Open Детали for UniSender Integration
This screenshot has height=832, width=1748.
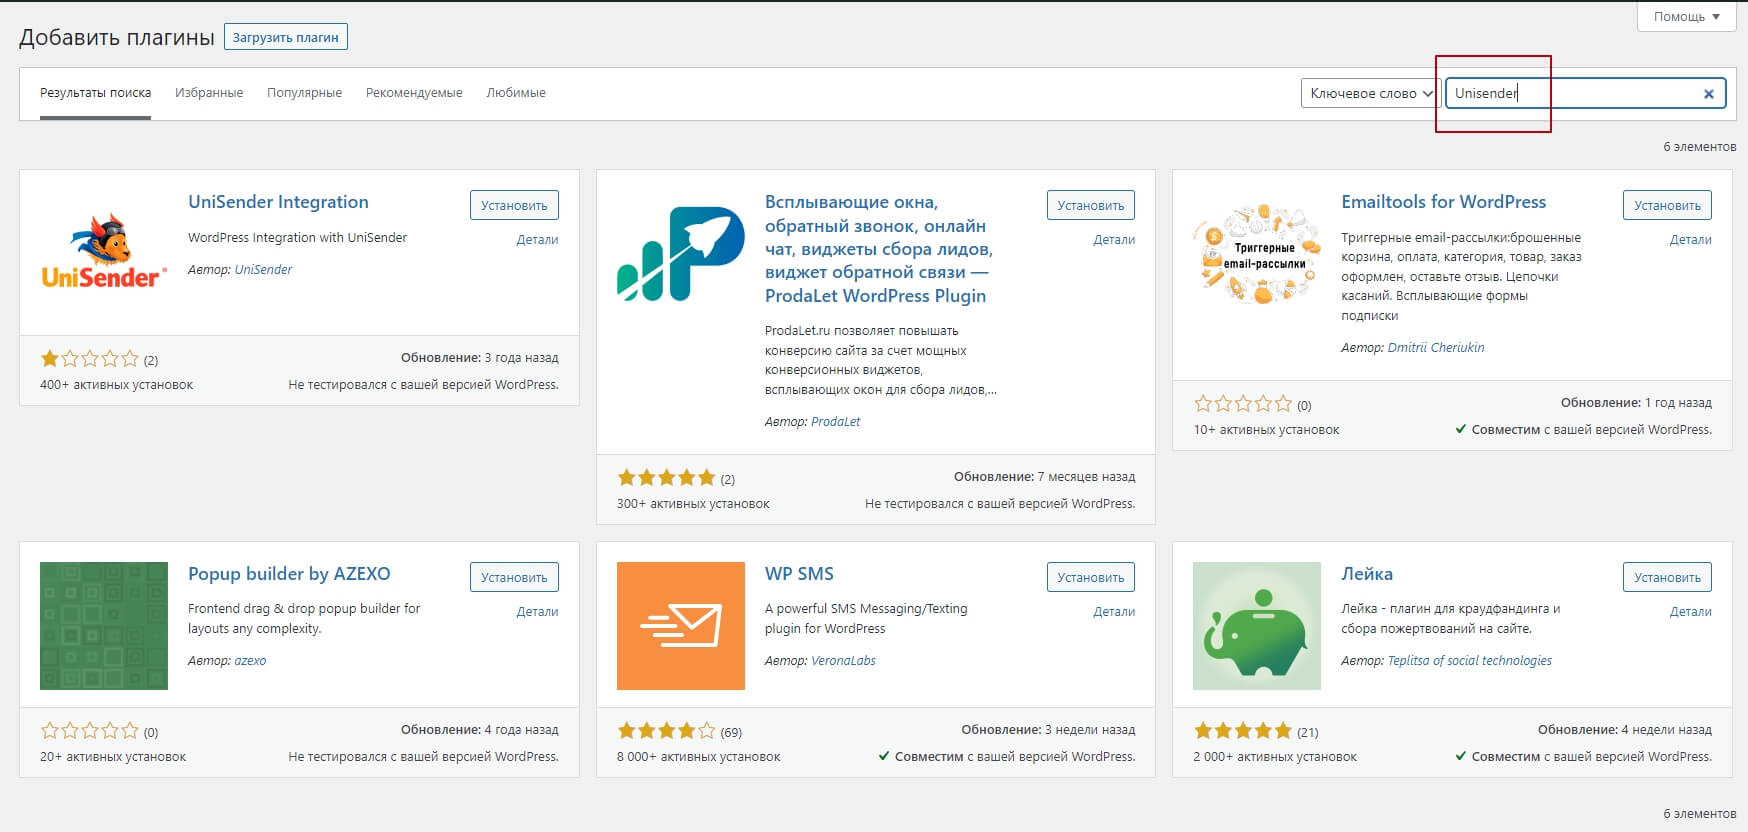pos(537,240)
